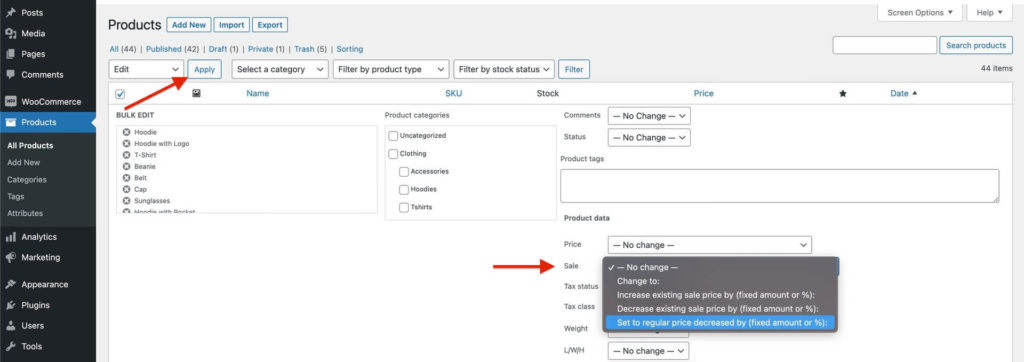Sort products by Name column

(257, 93)
